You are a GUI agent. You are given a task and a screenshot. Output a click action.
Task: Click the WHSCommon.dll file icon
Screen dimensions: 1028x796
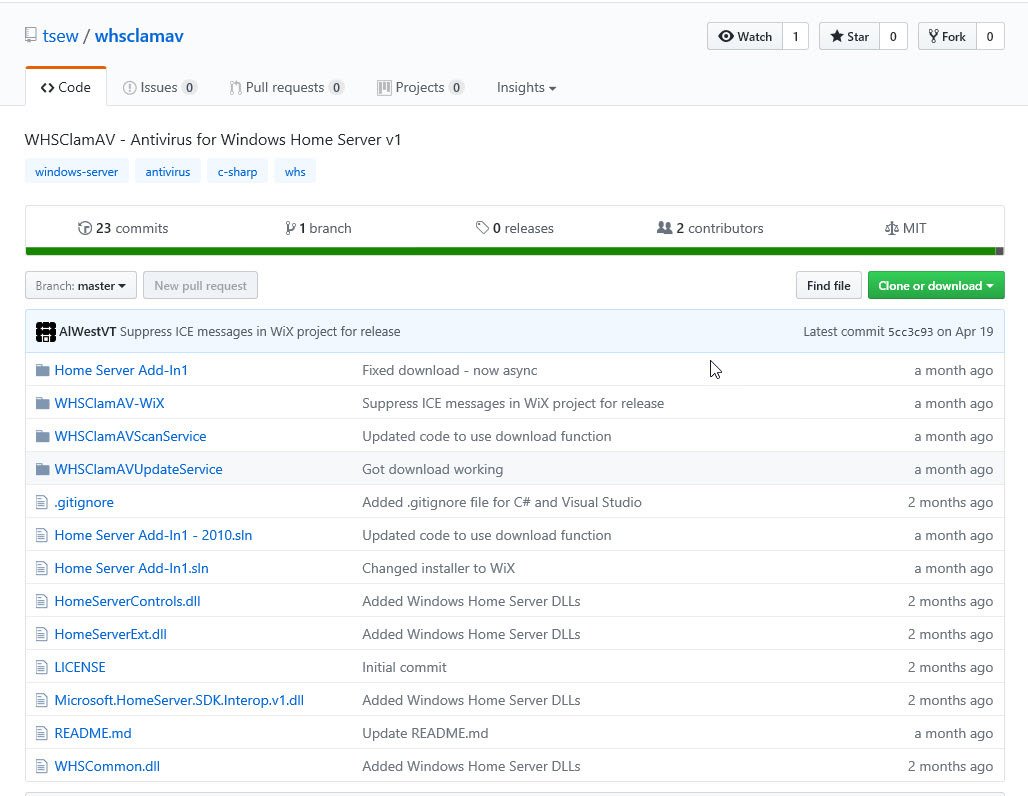click(41, 766)
